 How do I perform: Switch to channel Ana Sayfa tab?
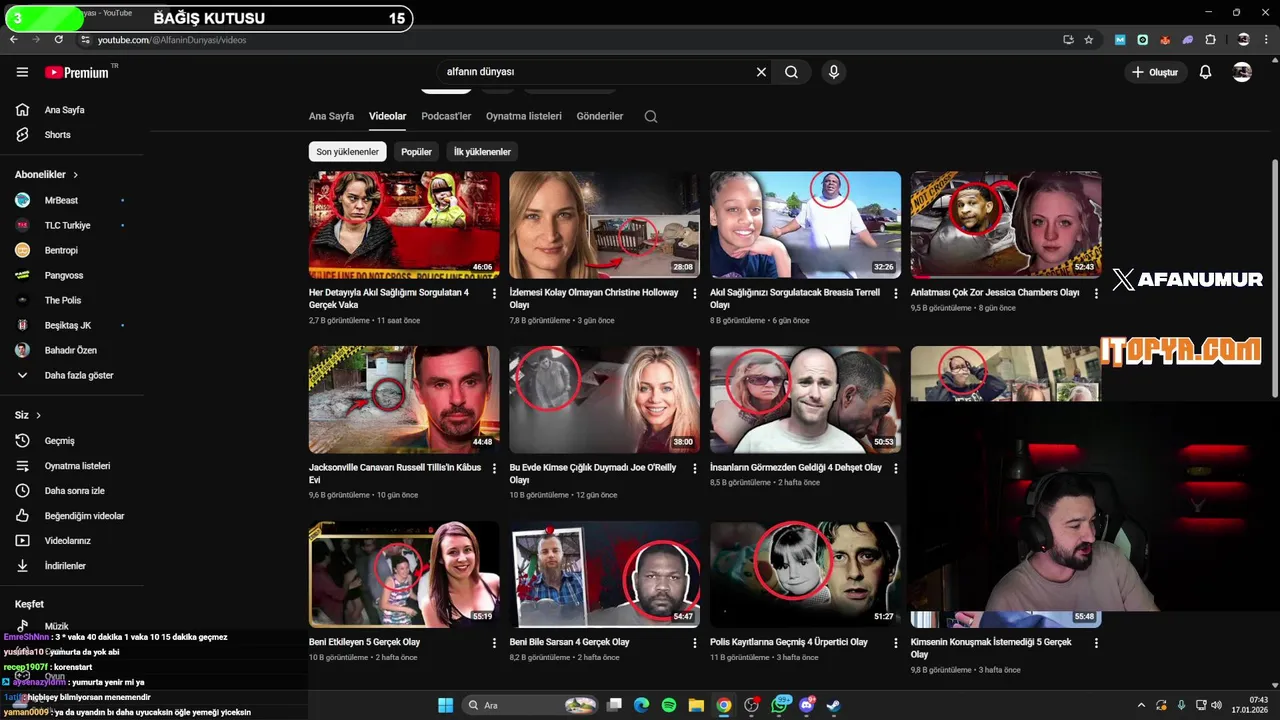pos(331,116)
